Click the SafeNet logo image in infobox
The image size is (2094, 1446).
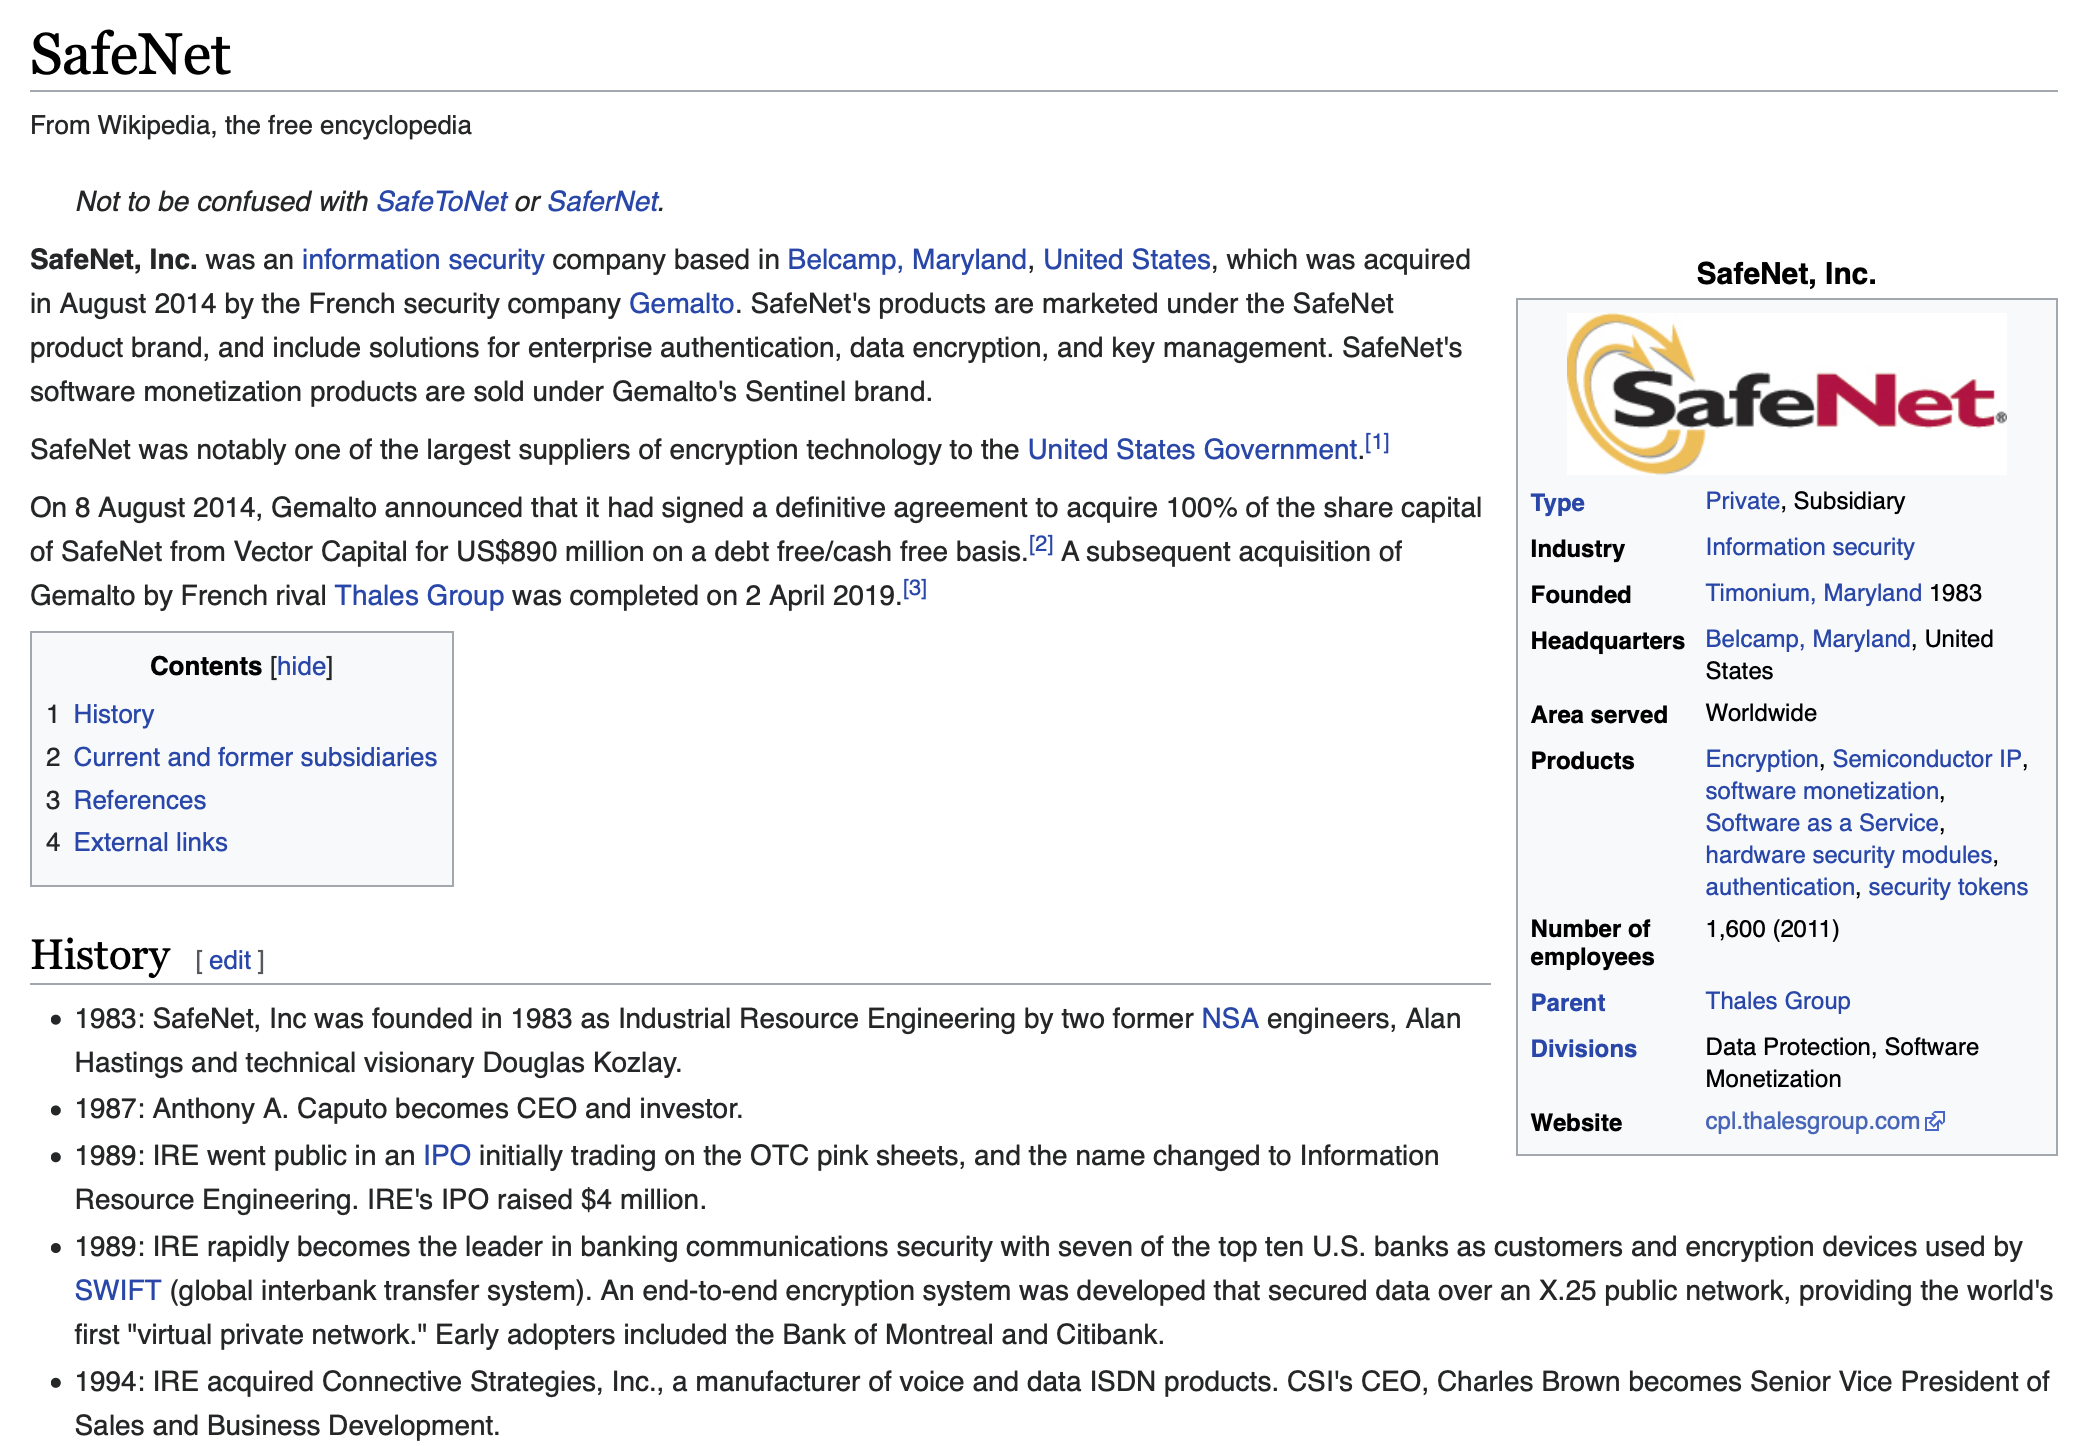point(1786,393)
